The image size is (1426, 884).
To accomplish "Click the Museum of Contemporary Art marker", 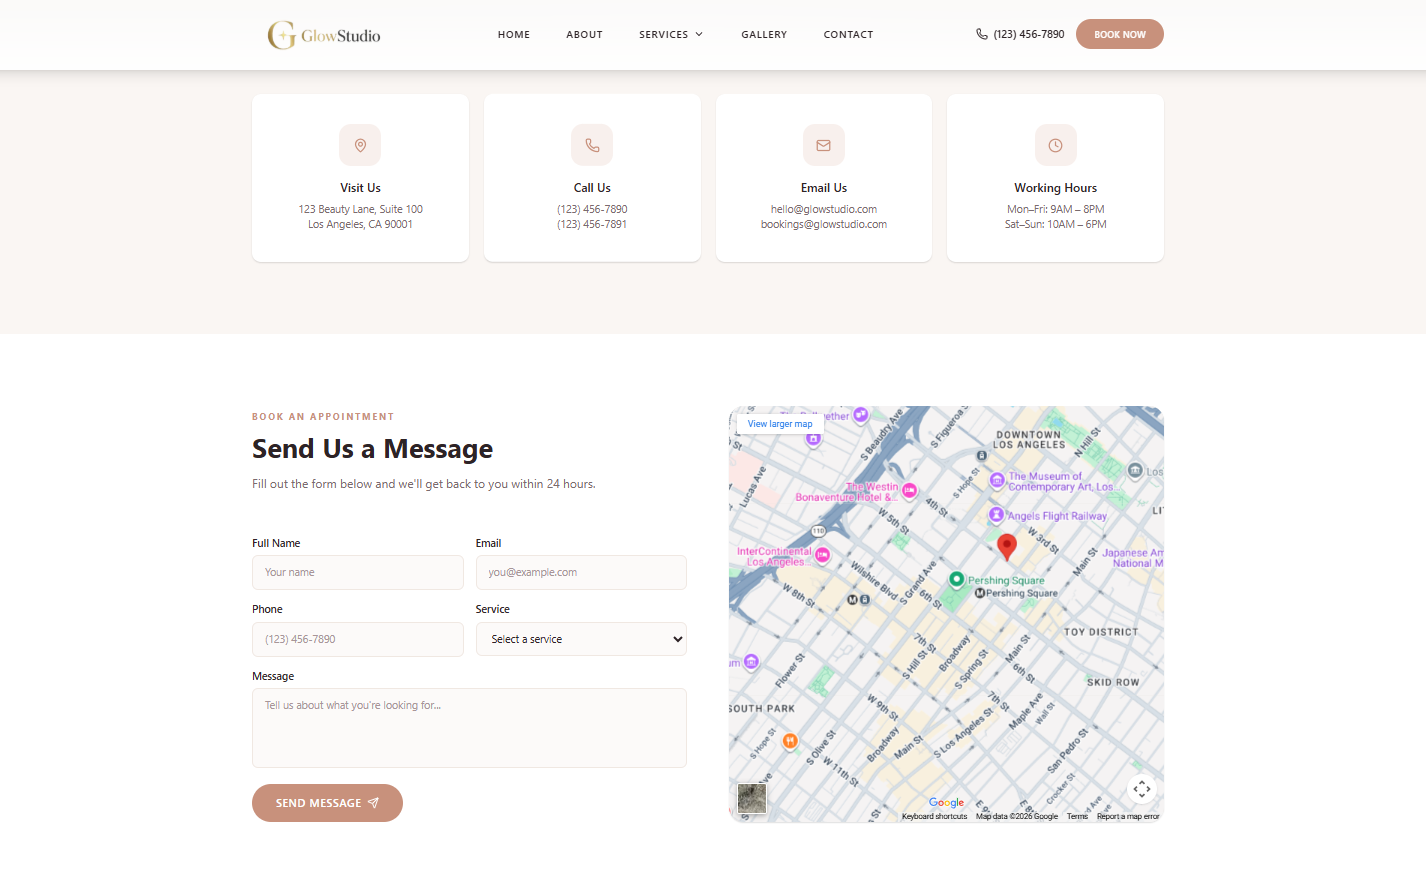I will tap(997, 480).
